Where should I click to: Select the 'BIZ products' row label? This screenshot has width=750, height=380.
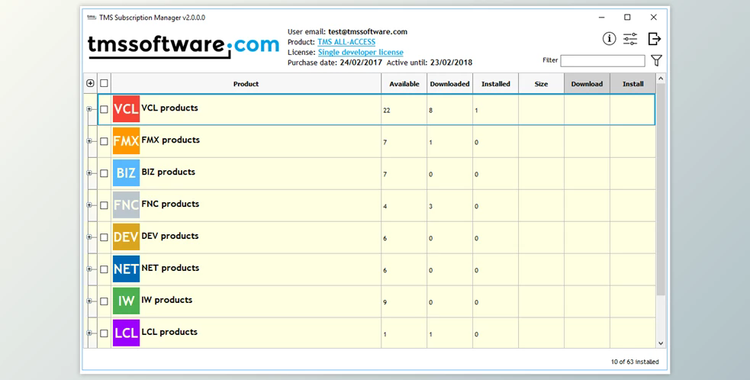click(x=168, y=172)
